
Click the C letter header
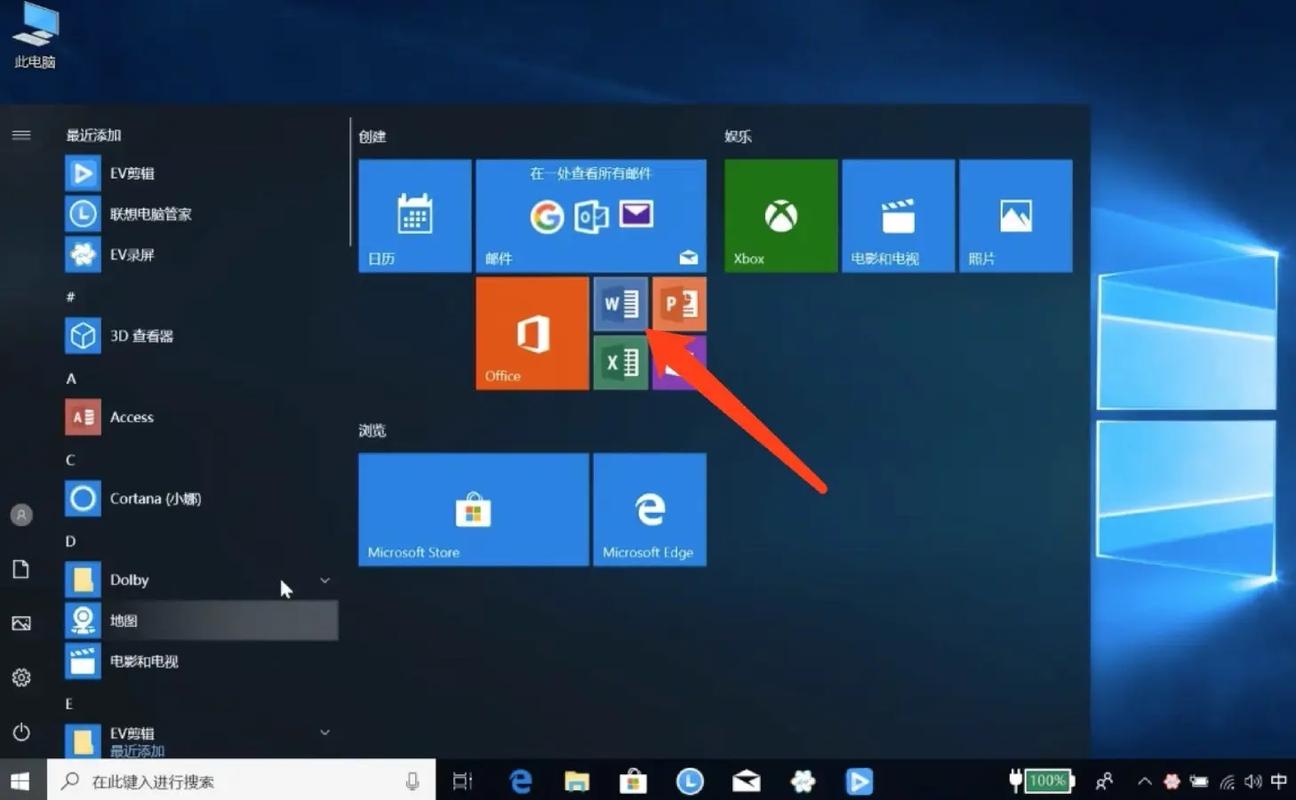(x=70, y=460)
